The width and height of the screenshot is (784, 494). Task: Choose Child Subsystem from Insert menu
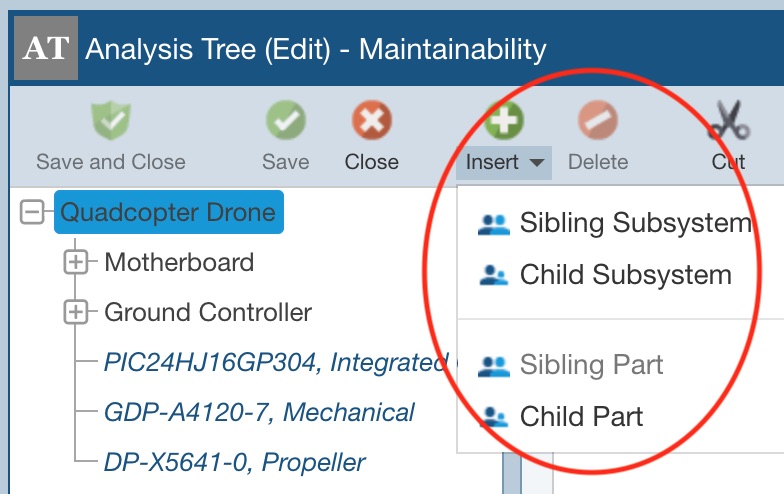(625, 275)
